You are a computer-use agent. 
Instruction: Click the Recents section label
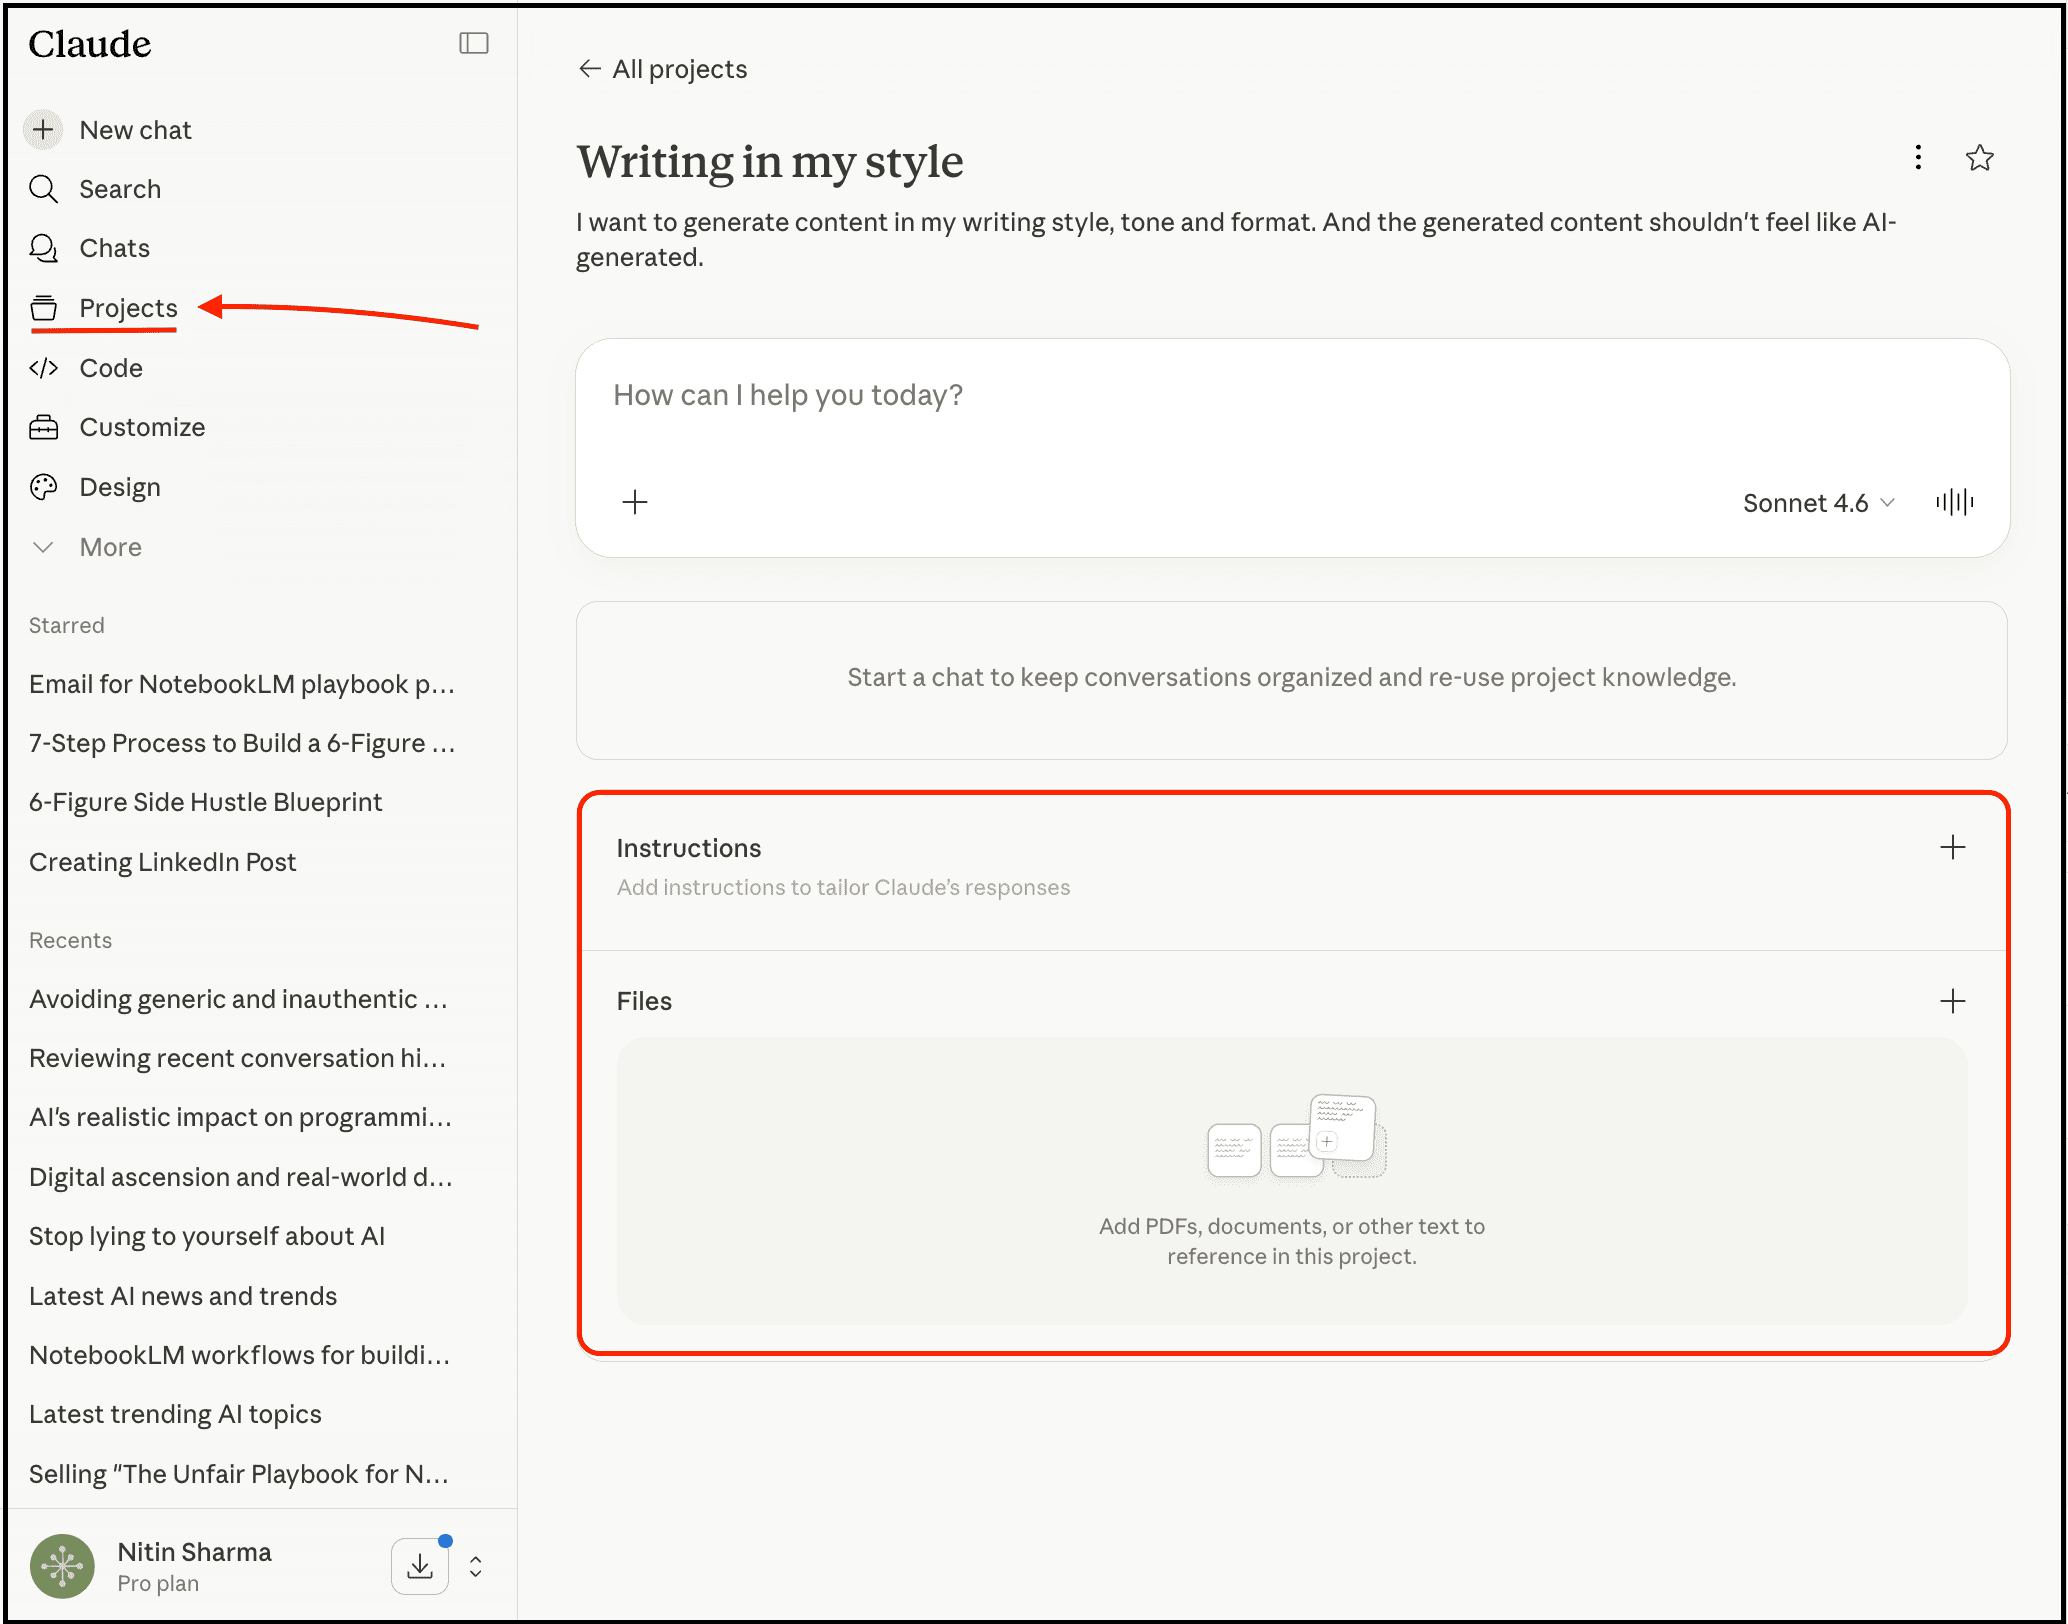pyautogui.click(x=70, y=940)
